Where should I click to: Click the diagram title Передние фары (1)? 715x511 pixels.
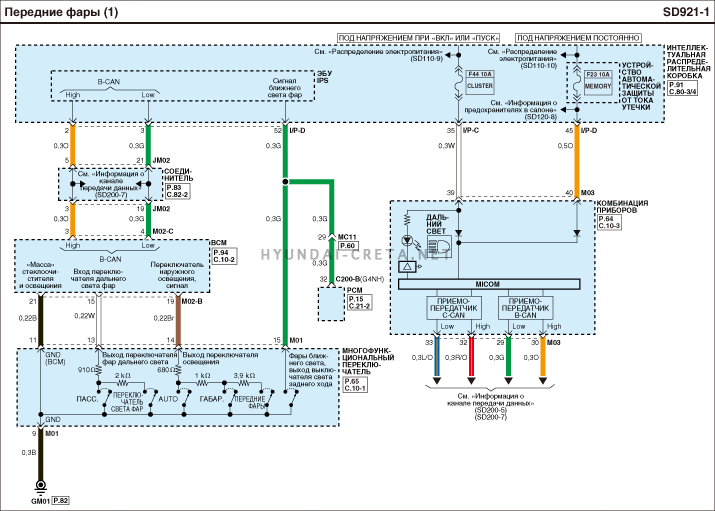61,11
